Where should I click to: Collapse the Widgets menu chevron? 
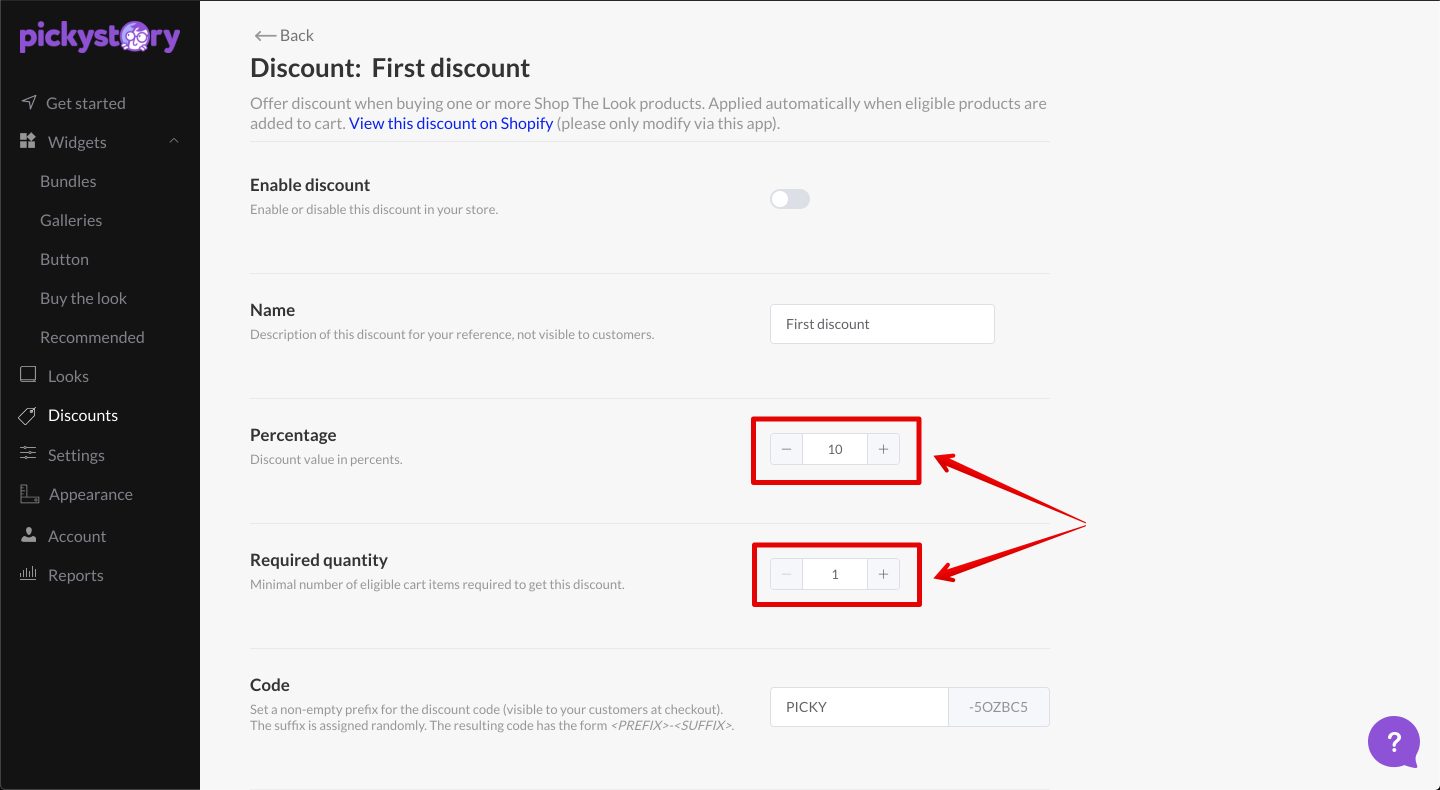coord(174,141)
